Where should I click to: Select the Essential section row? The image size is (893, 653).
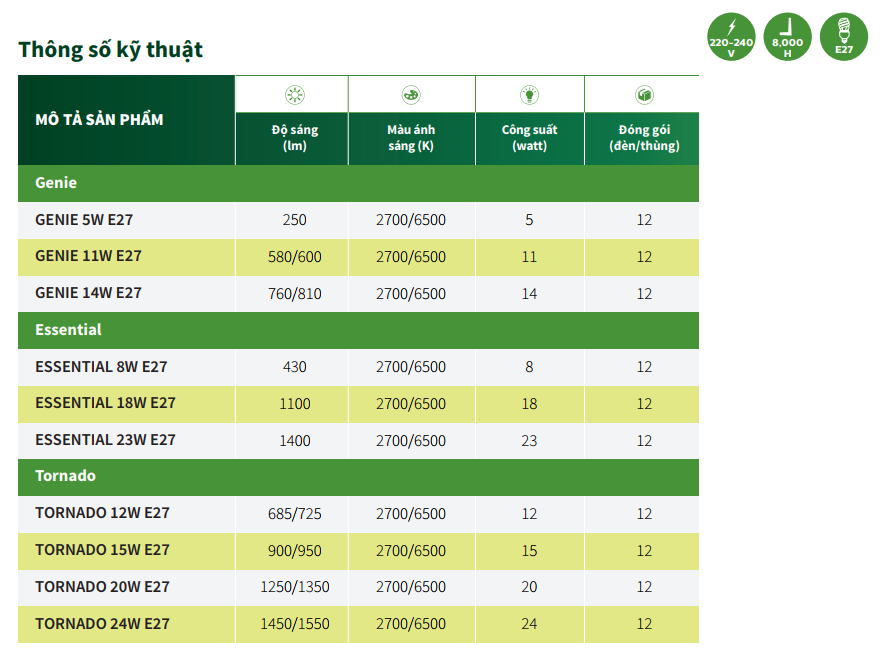[x=358, y=330]
